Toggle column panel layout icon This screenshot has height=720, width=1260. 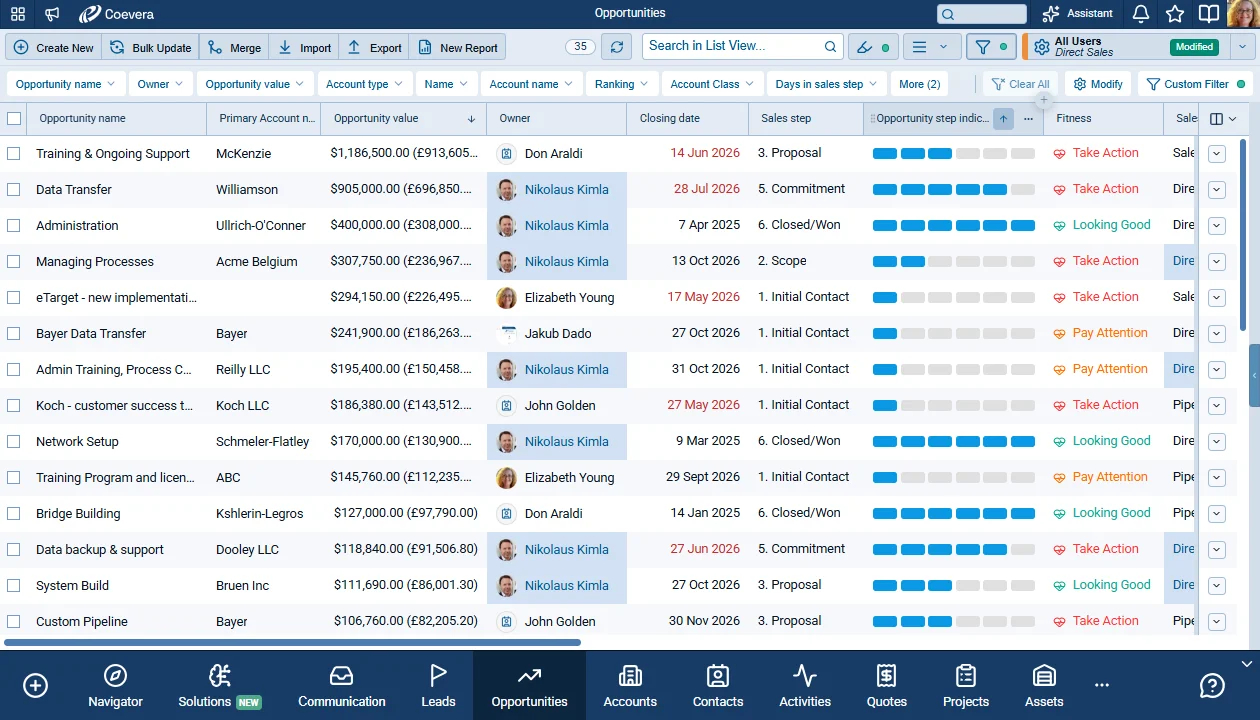[1223, 118]
